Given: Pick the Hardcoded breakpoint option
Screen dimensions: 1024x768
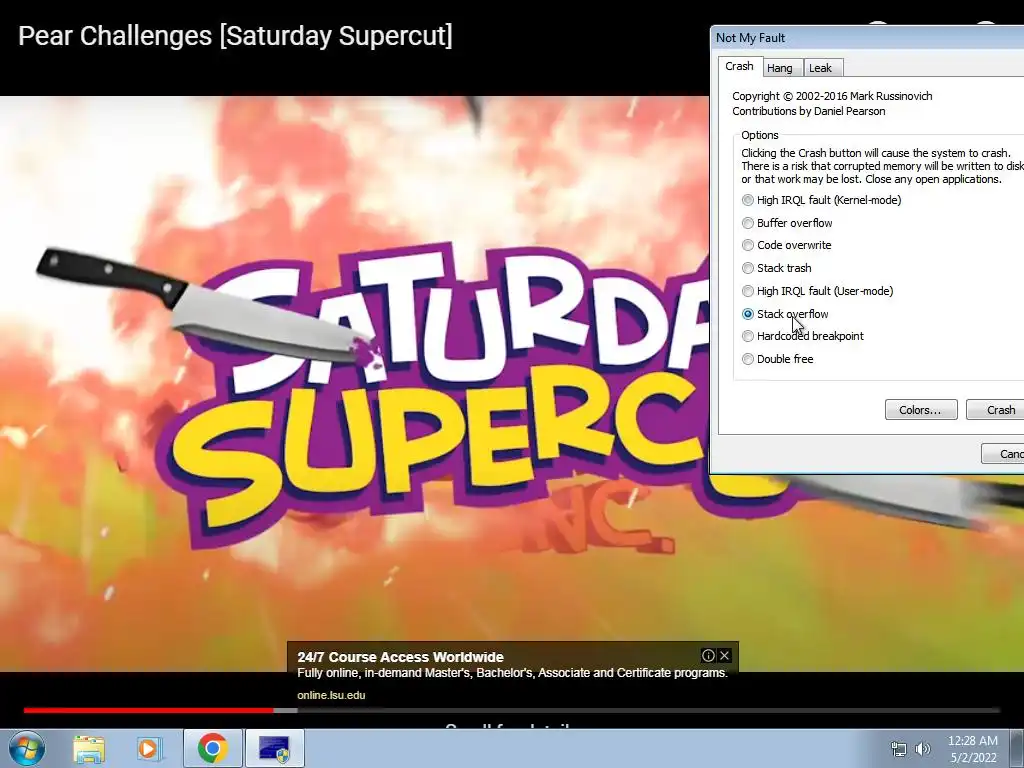Looking at the screenshot, I should [x=803, y=336].
